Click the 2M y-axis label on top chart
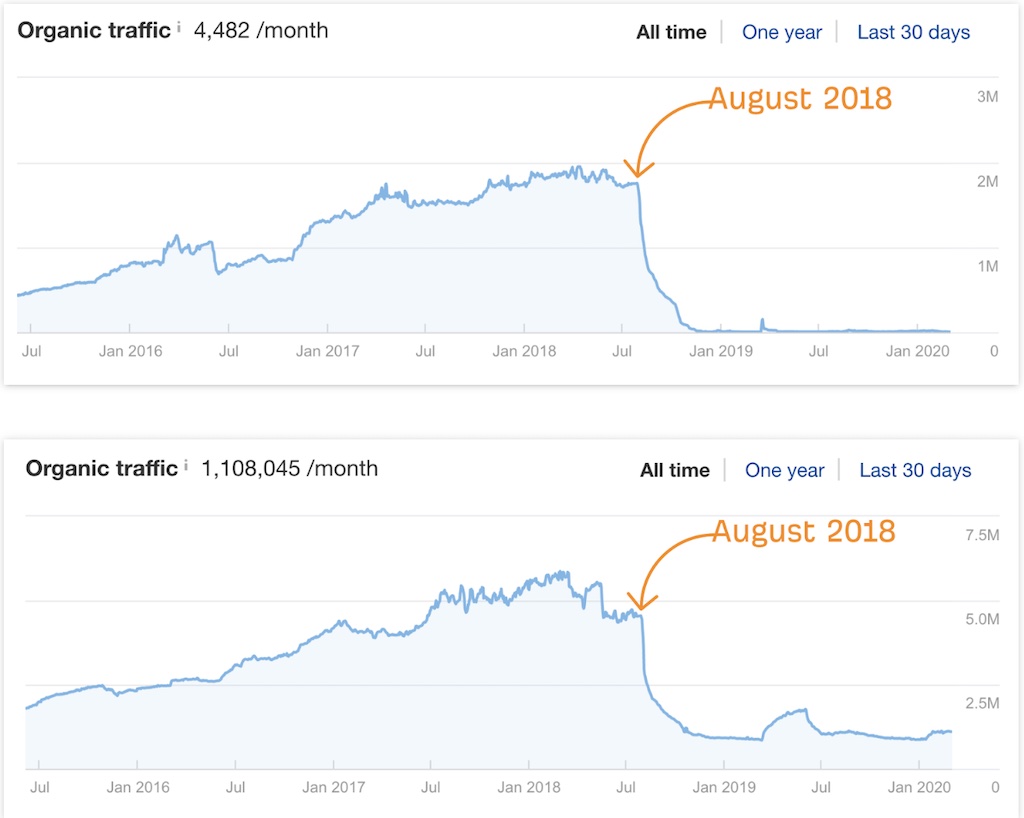Viewport: 1024px width, 818px height. 987,181
